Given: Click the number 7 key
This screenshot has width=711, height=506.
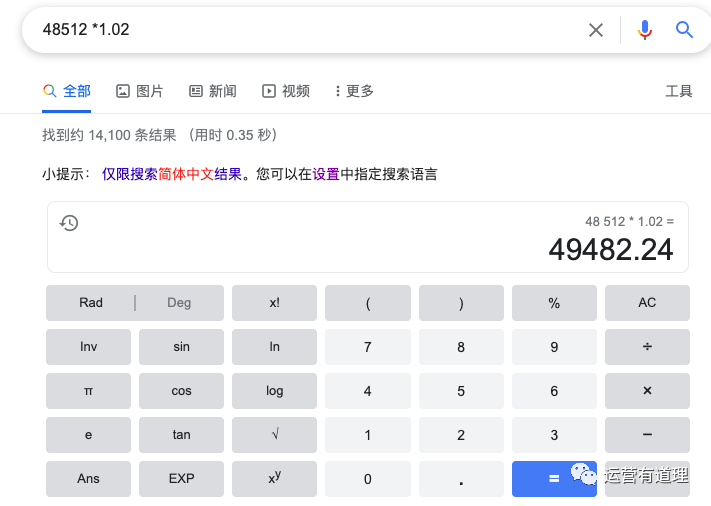Looking at the screenshot, I should (368, 347).
